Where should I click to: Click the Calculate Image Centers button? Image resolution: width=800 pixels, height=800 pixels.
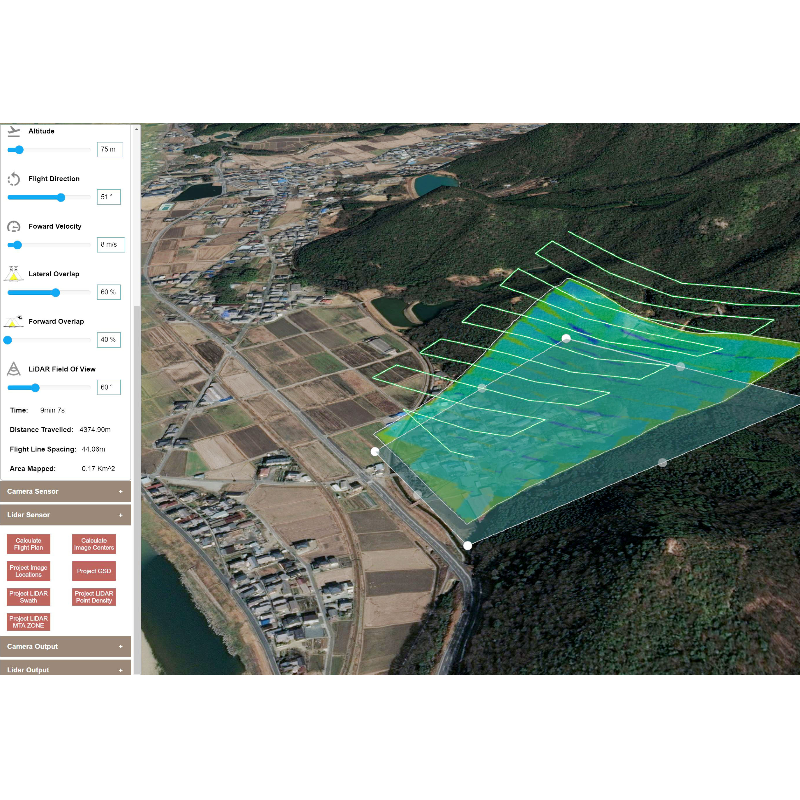95,544
